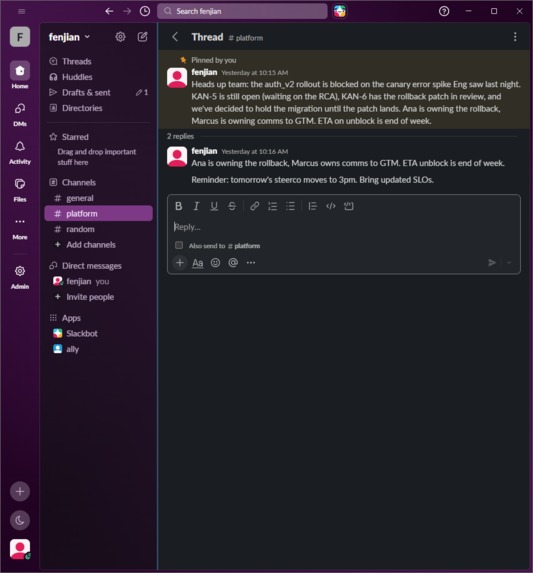Go back using the back arrow
This screenshot has width=533, height=573.
coord(109,11)
